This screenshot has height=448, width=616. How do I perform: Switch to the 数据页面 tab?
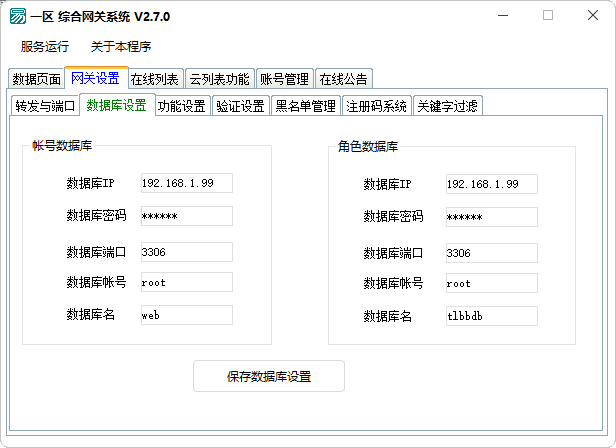coord(36,80)
